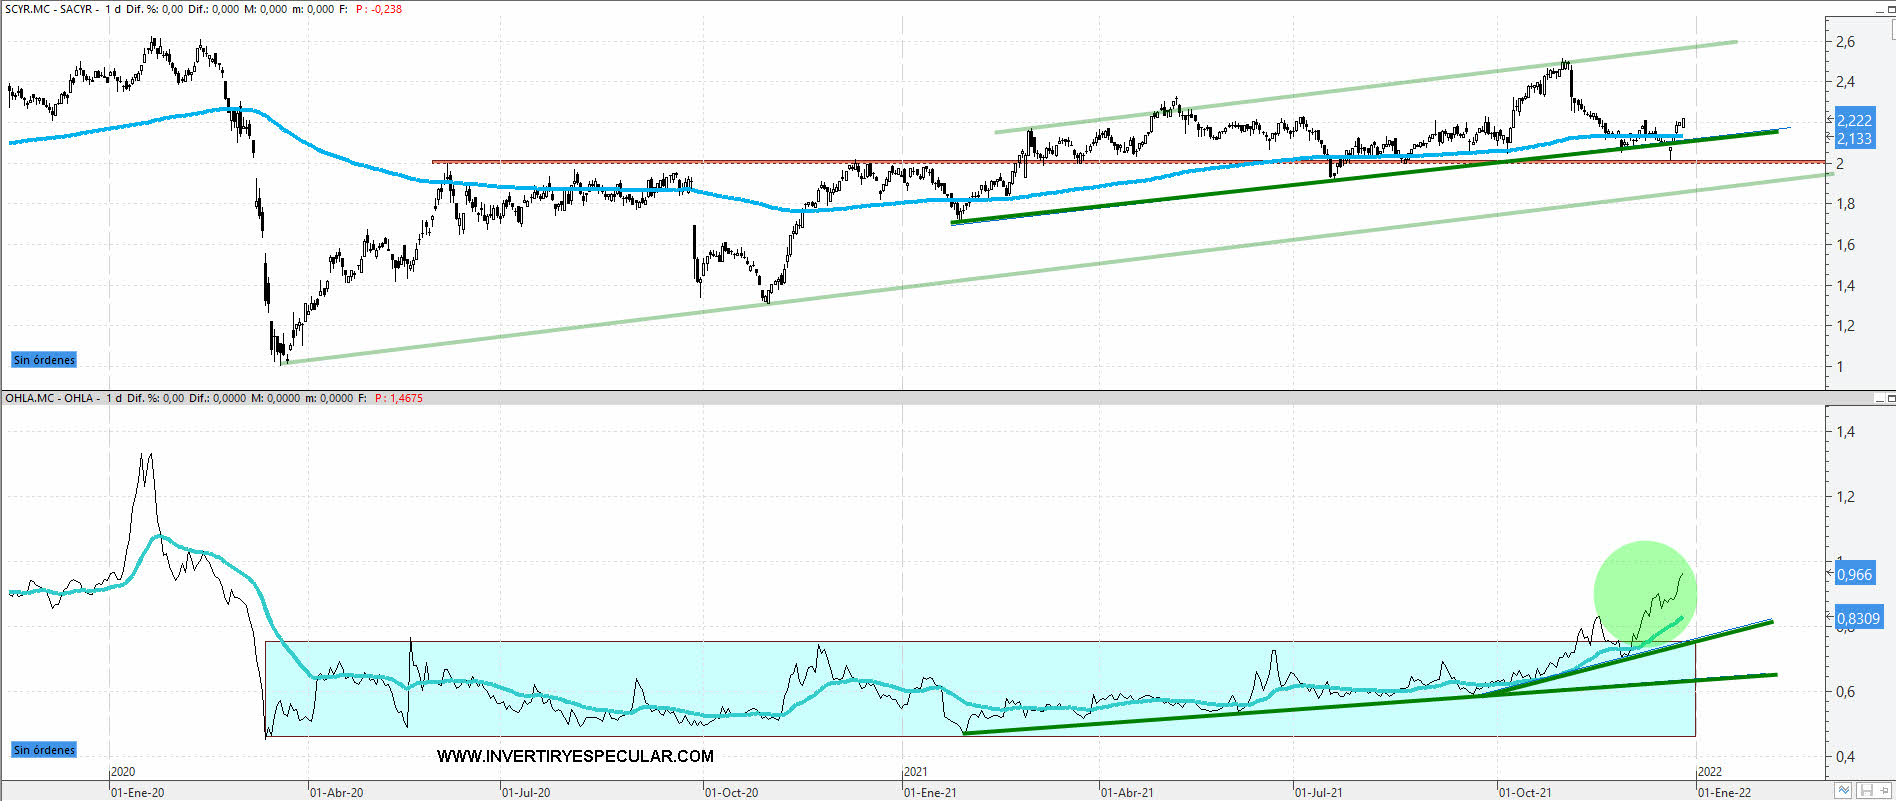
Task: Maximize the OHLA chart panel
Action: pos(1891,399)
